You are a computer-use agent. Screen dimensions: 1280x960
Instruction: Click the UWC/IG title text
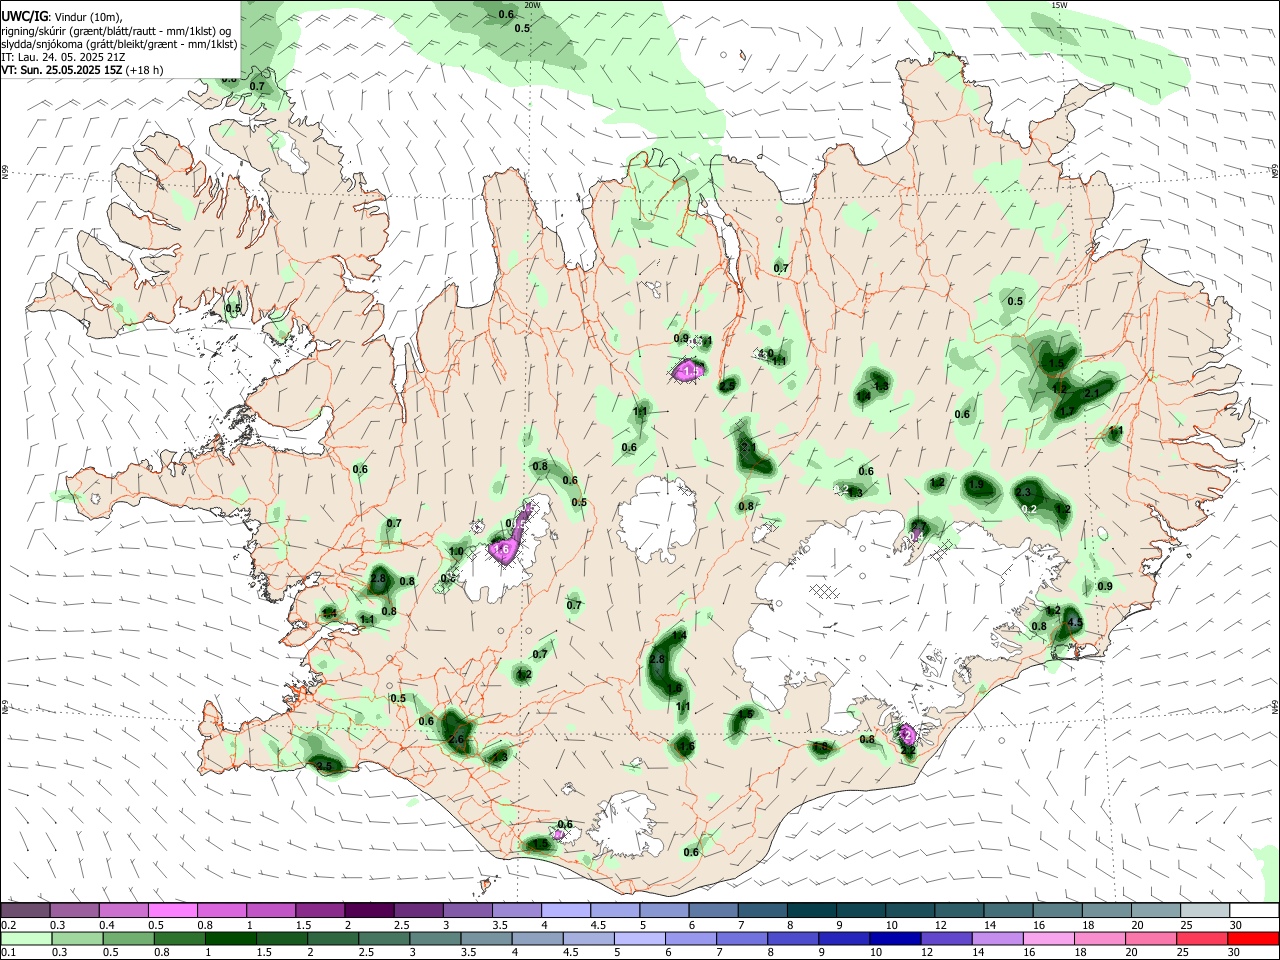point(24,16)
